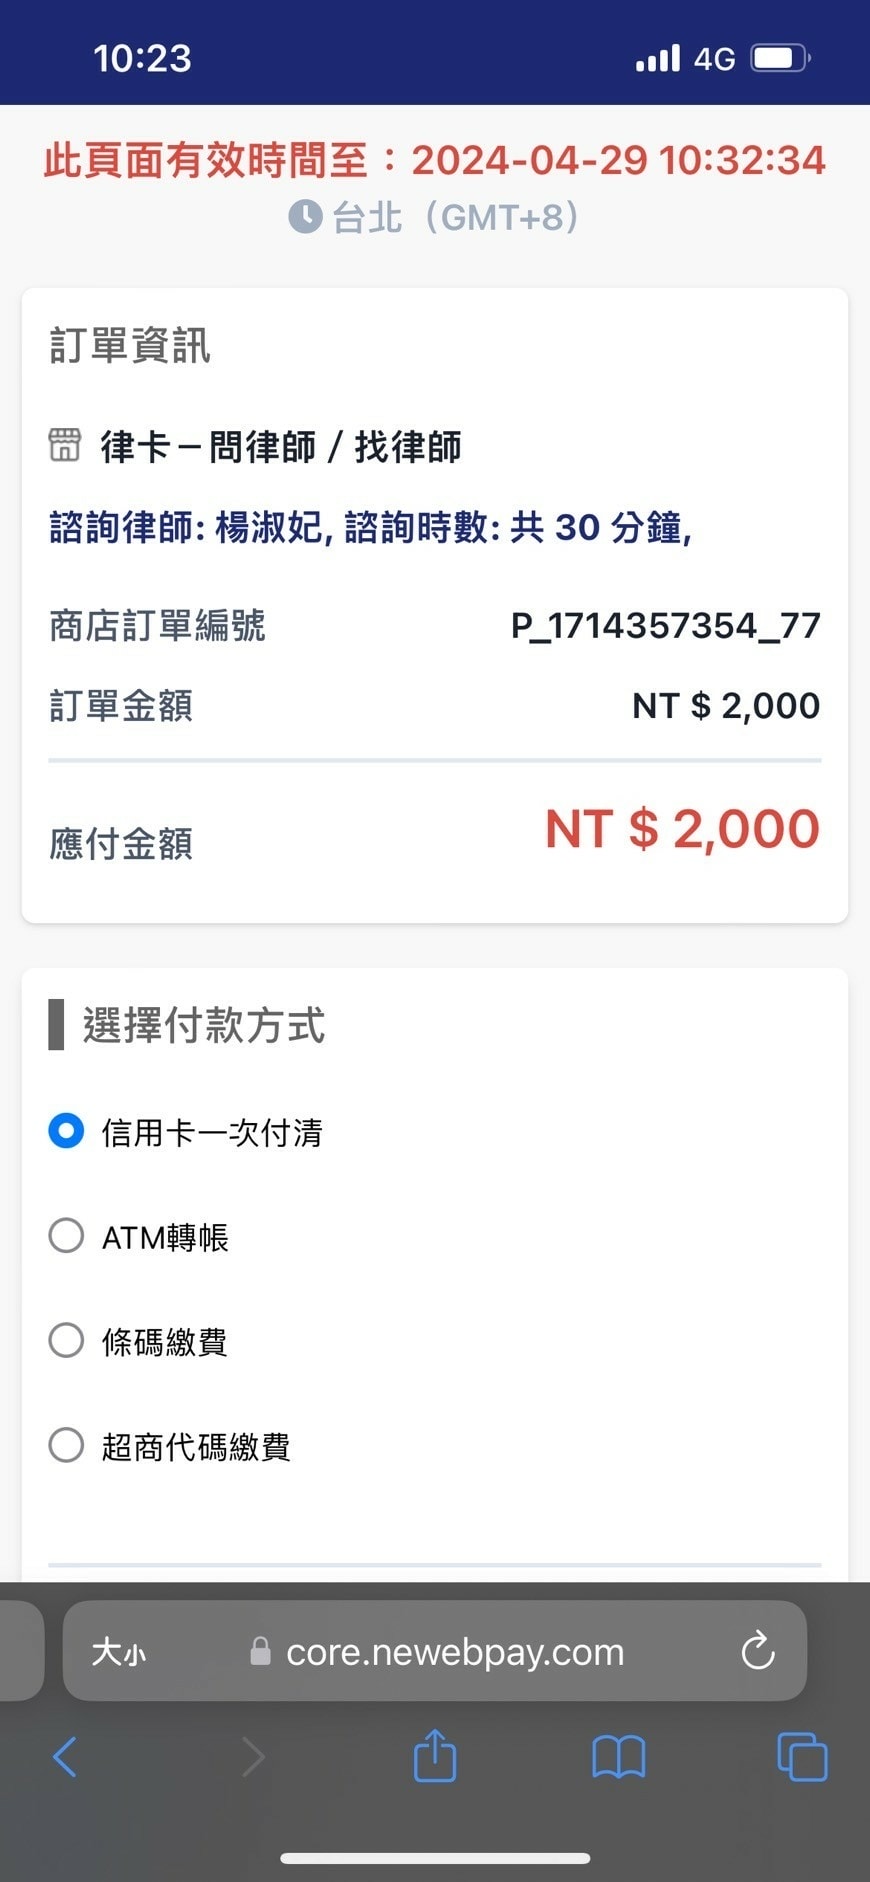The height and width of the screenshot is (1882, 870).
Task: Tap the Safari forward arrow
Action: click(253, 1756)
